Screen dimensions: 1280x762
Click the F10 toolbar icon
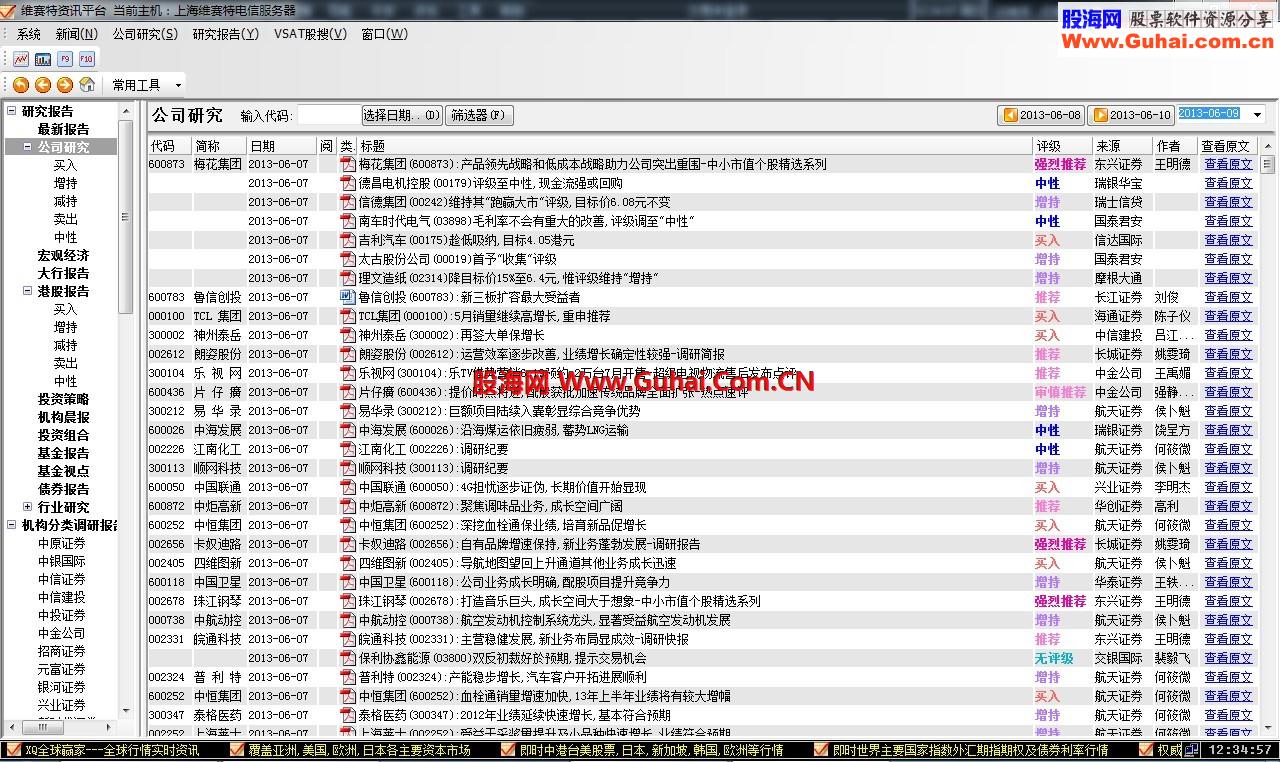pos(87,59)
